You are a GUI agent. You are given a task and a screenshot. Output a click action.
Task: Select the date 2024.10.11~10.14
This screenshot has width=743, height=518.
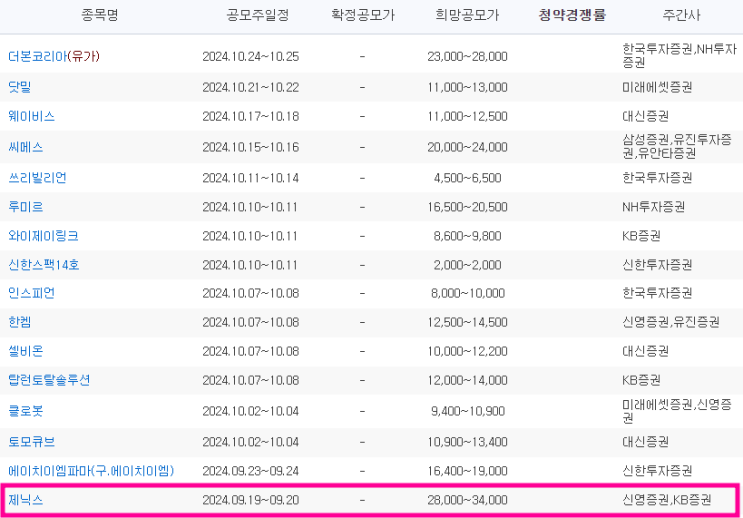[251, 178]
